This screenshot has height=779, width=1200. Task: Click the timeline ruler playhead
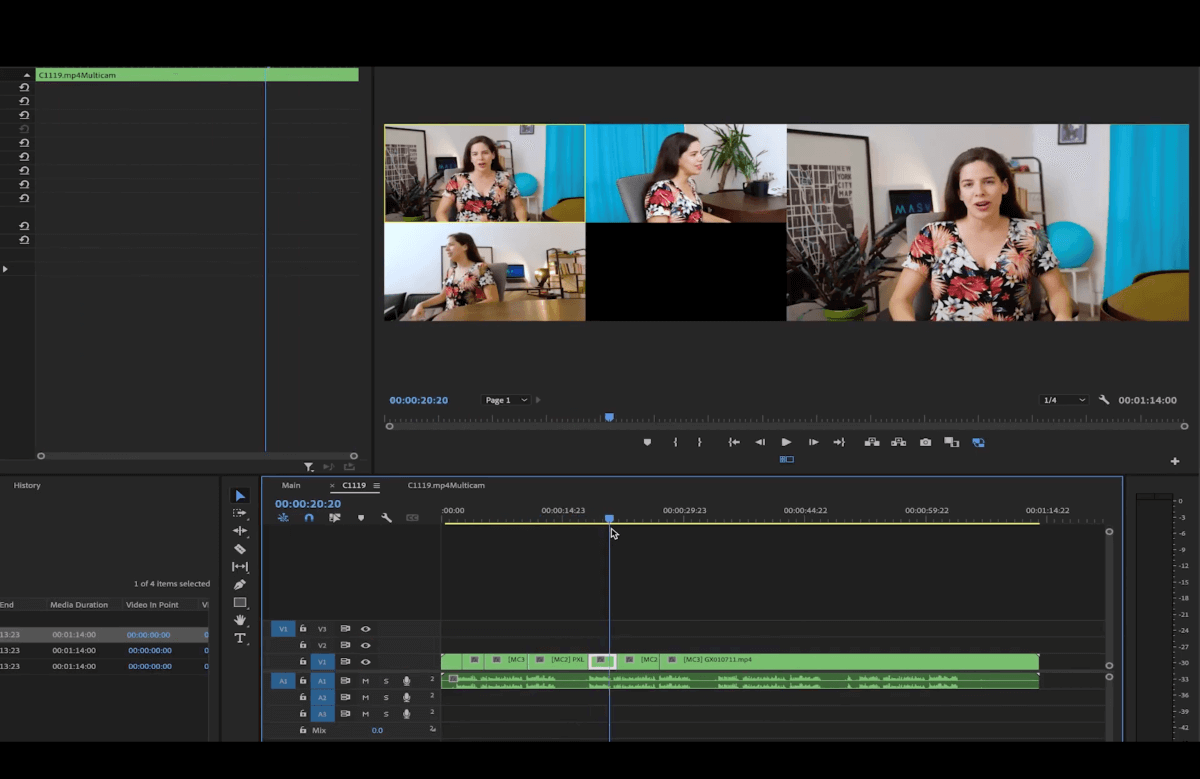point(609,518)
